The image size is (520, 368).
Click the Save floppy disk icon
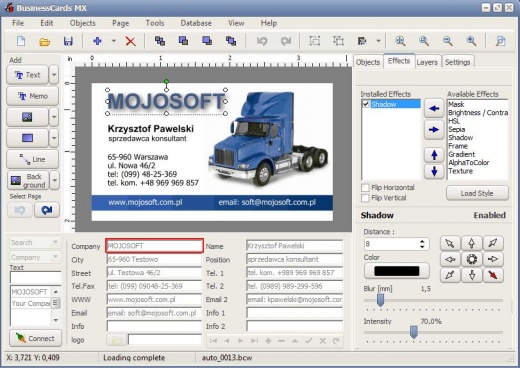point(68,41)
